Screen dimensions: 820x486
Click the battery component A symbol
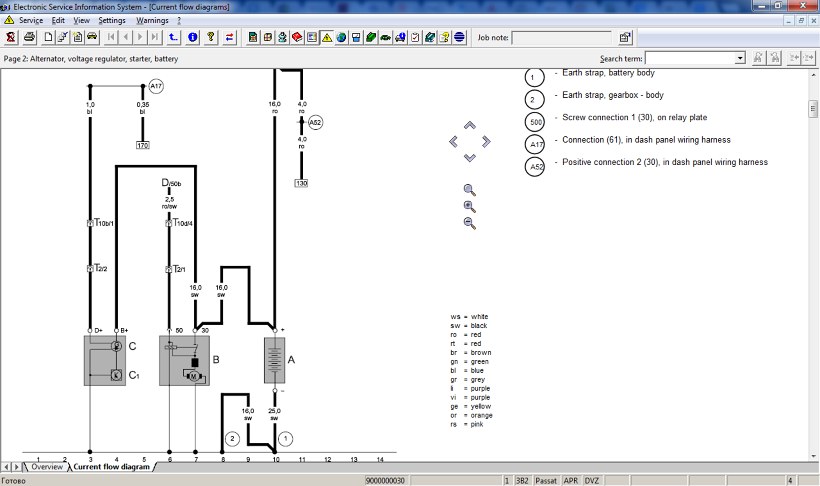tap(275, 360)
